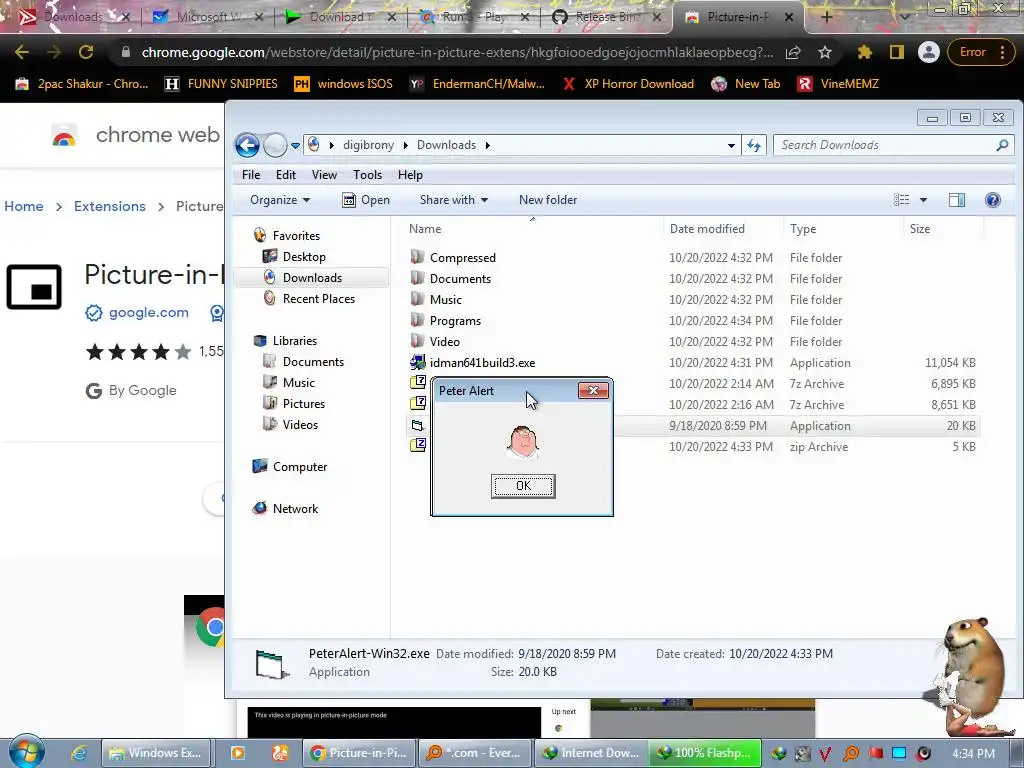Click the search magnifier icon in Explorer
Image resolution: width=1024 pixels, height=768 pixels.
(1002, 145)
